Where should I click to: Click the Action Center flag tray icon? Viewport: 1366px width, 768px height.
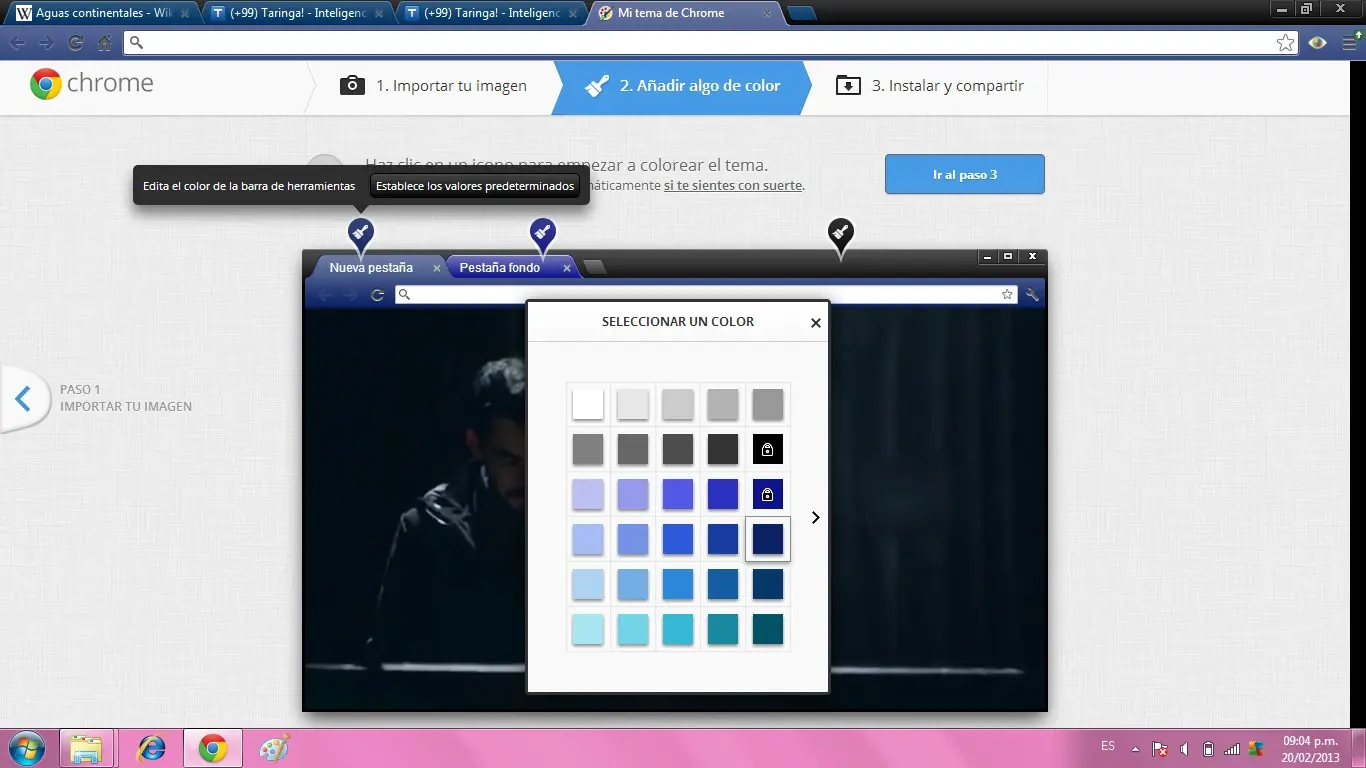[x=1160, y=748]
